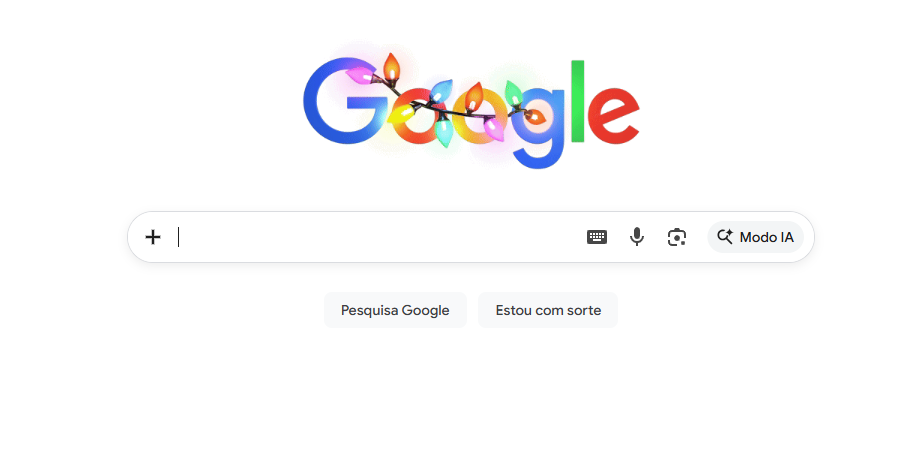Click the pink bulb hanging below second o
This screenshot has width=900, height=473.
pos(493,128)
